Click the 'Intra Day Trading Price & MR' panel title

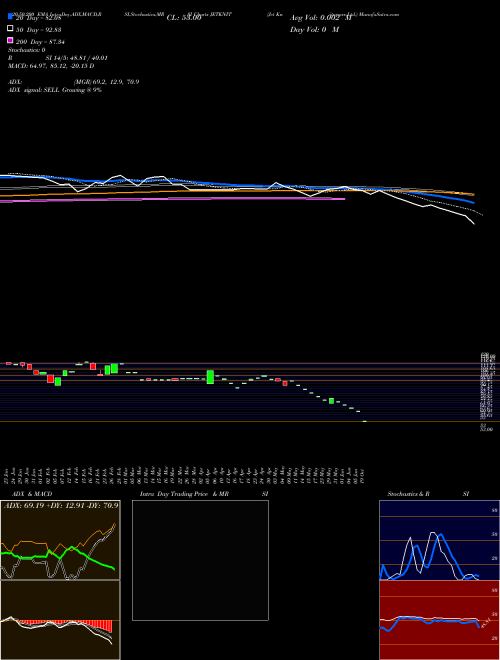(184, 494)
